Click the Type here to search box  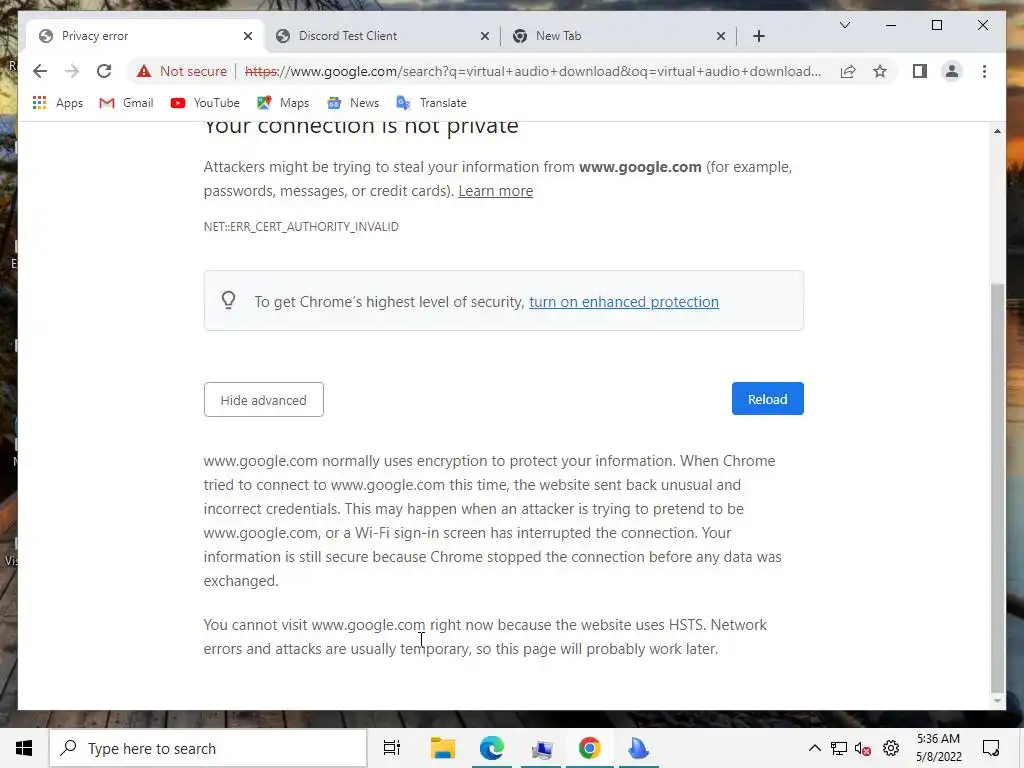208,748
